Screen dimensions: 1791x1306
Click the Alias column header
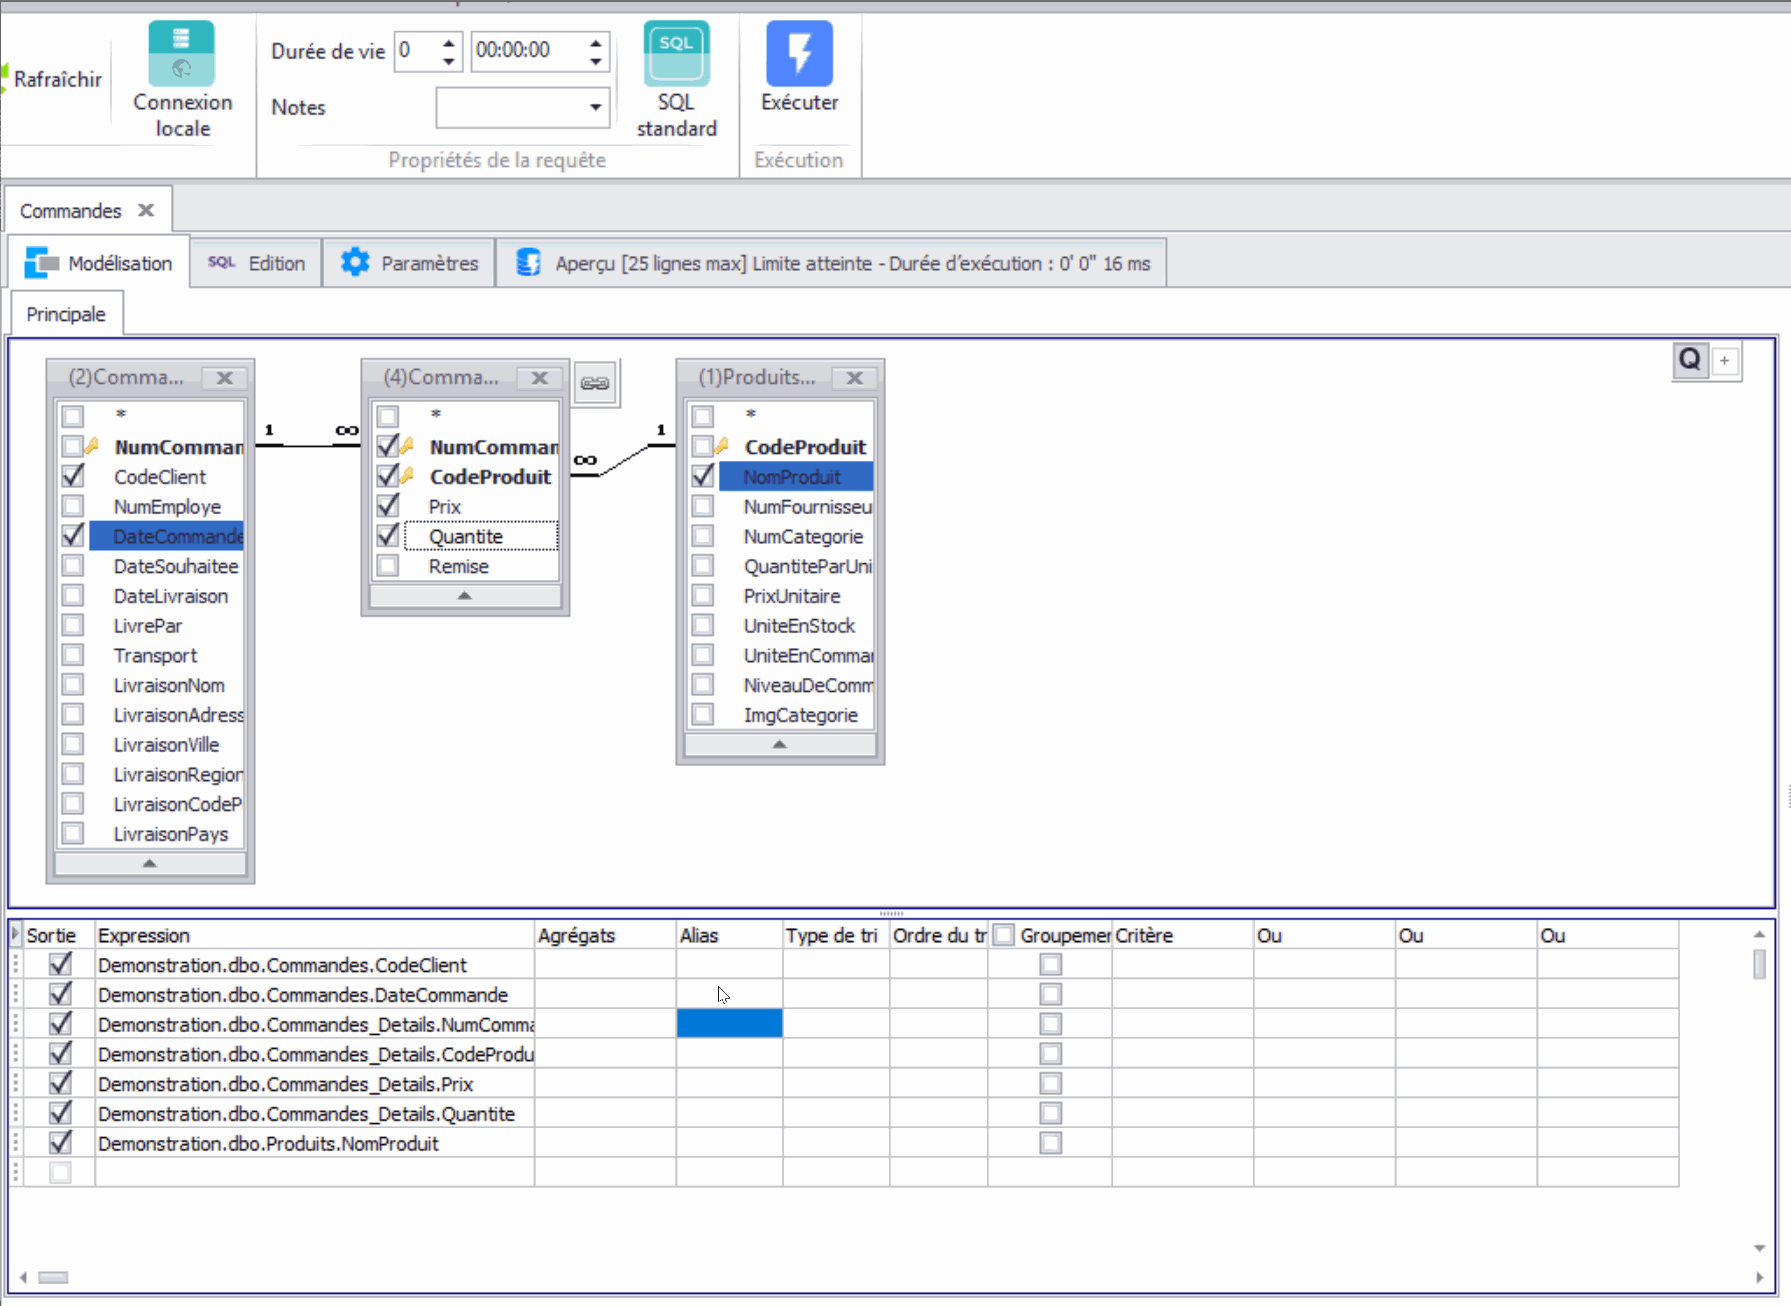(730, 935)
